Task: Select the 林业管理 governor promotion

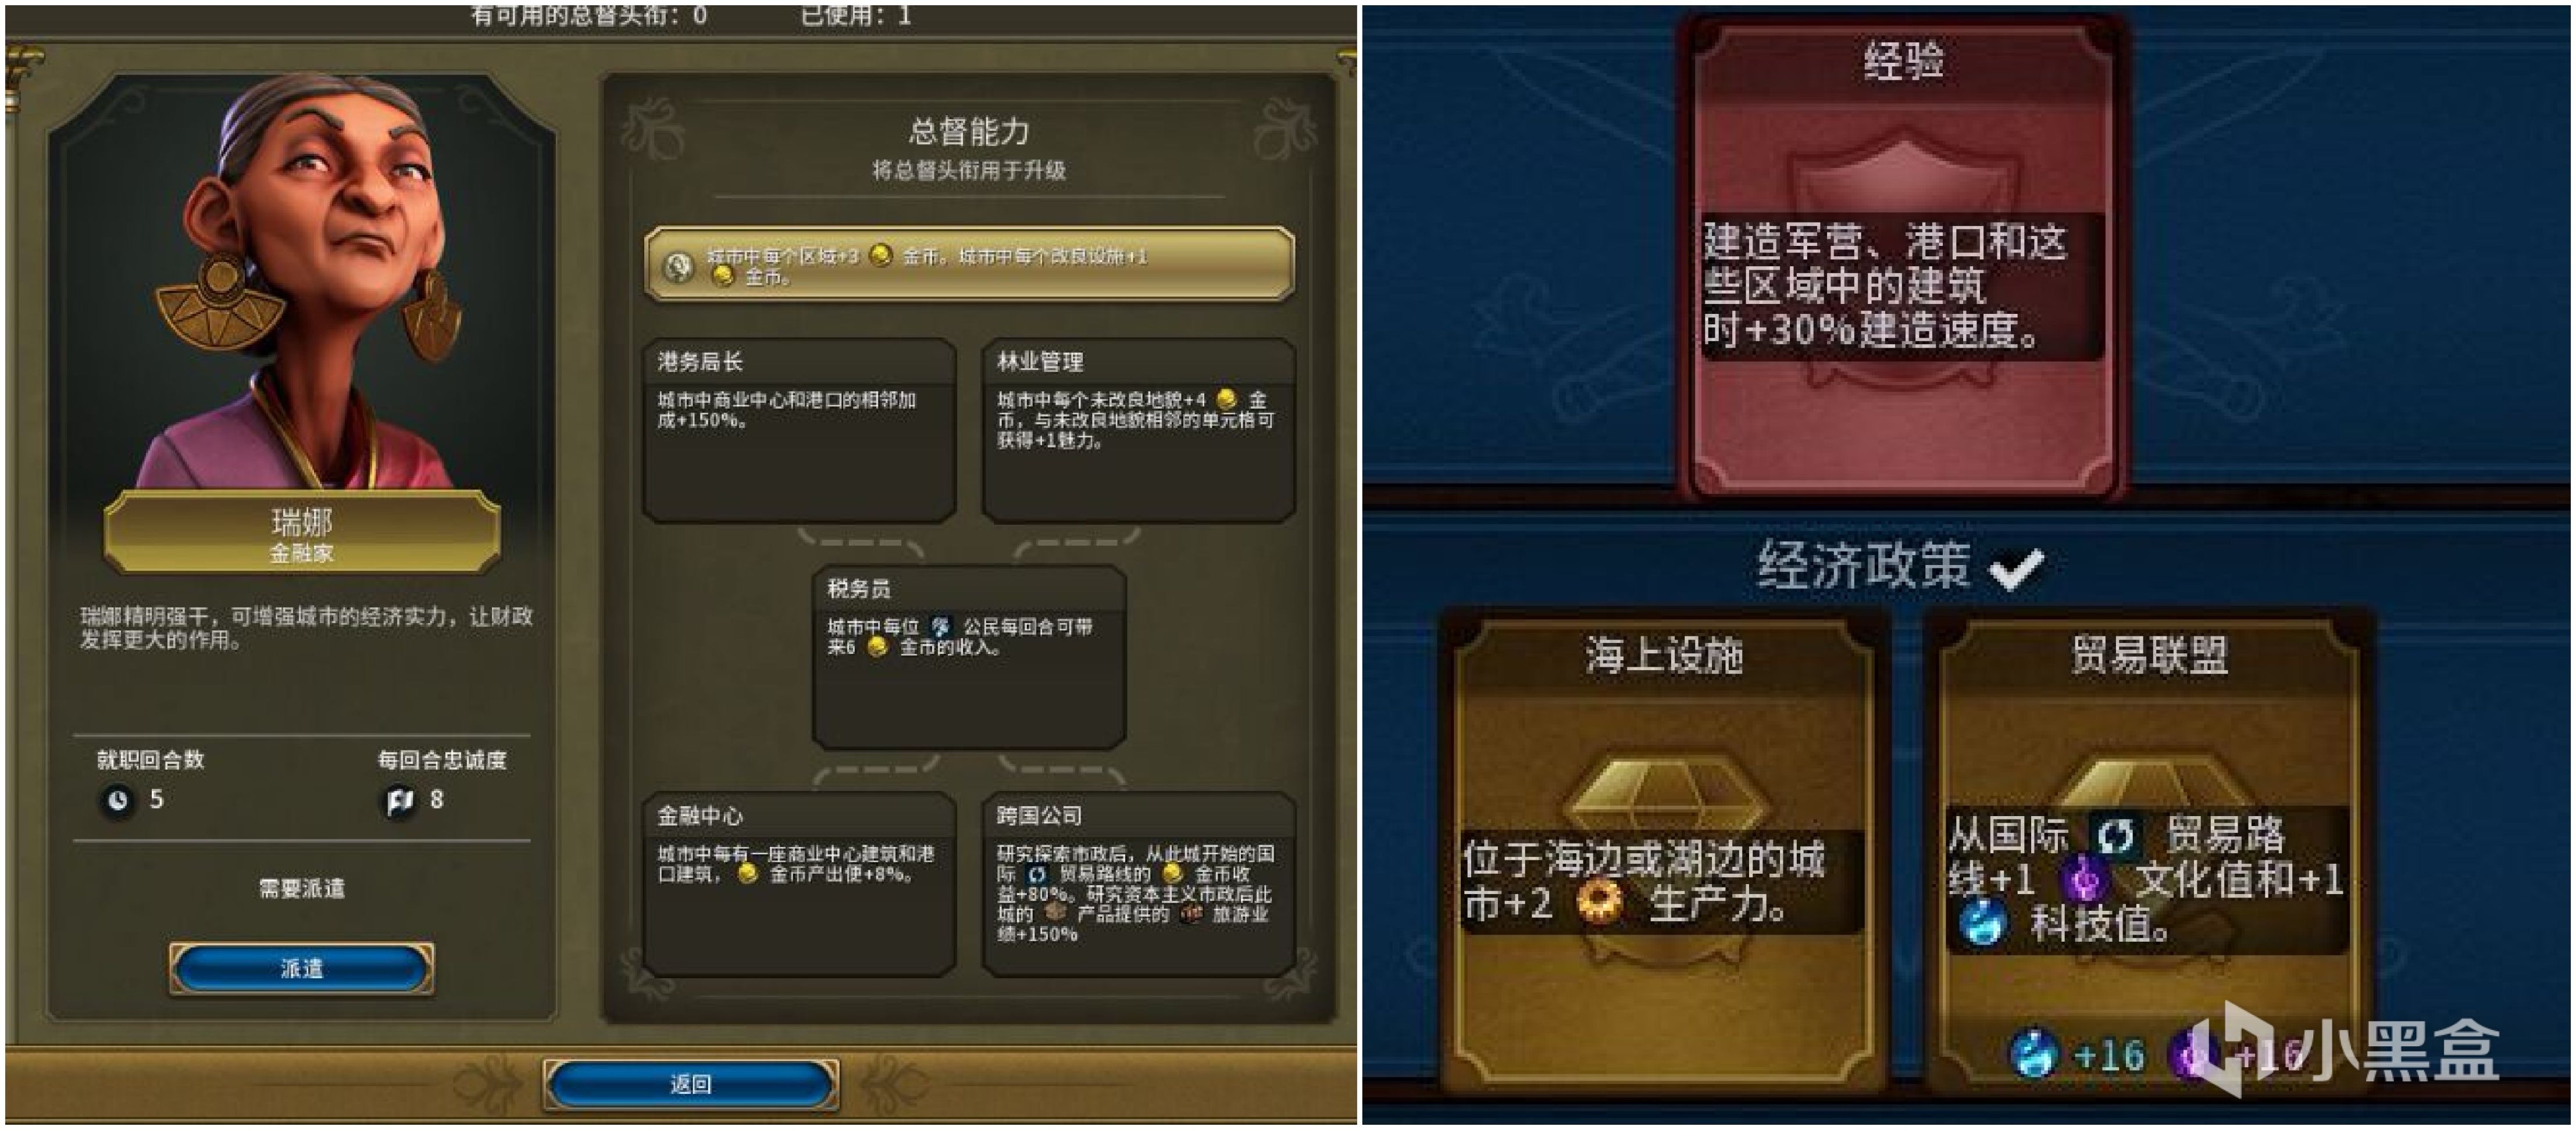Action: (1138, 430)
